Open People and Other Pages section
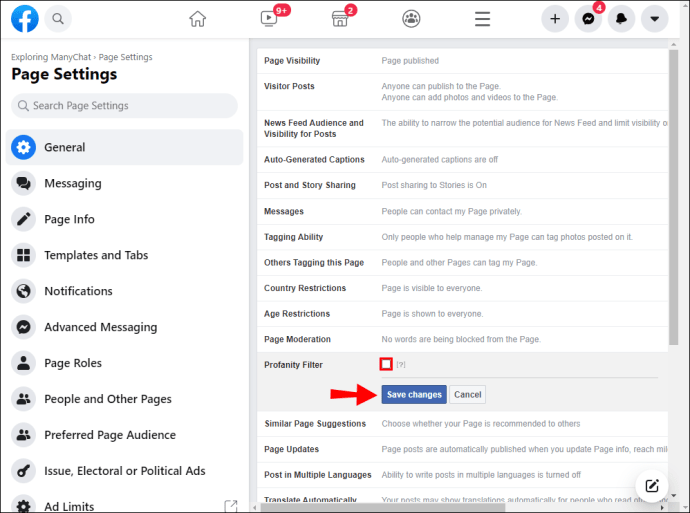 [125, 399]
